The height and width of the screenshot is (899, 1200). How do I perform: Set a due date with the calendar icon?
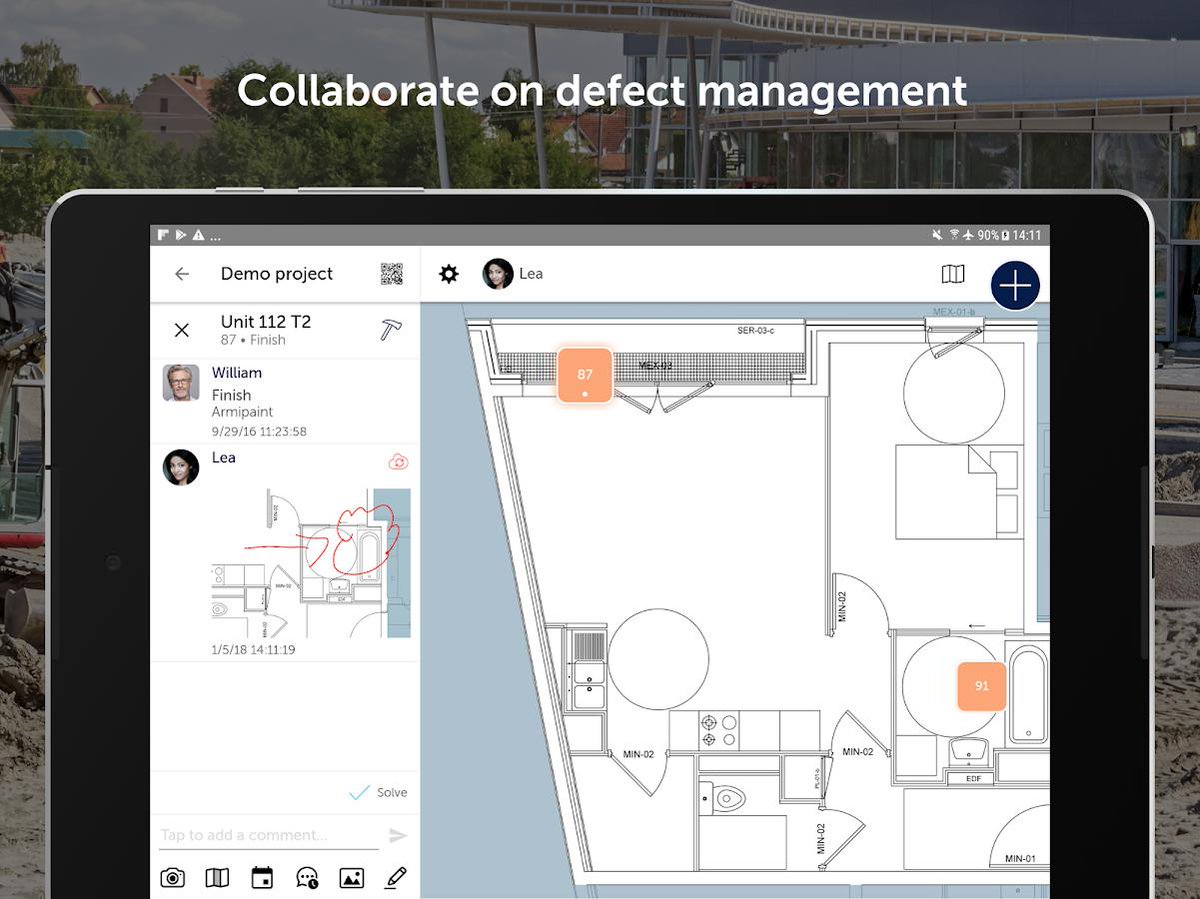[x=262, y=878]
